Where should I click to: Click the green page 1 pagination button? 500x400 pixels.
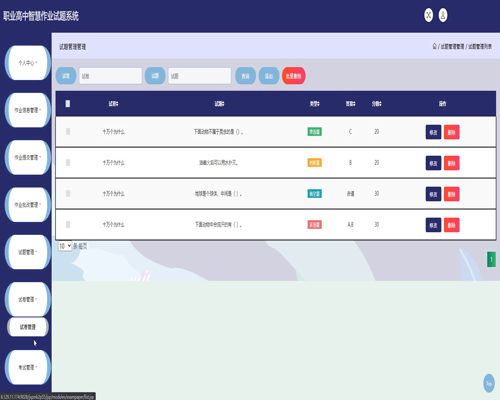click(491, 259)
